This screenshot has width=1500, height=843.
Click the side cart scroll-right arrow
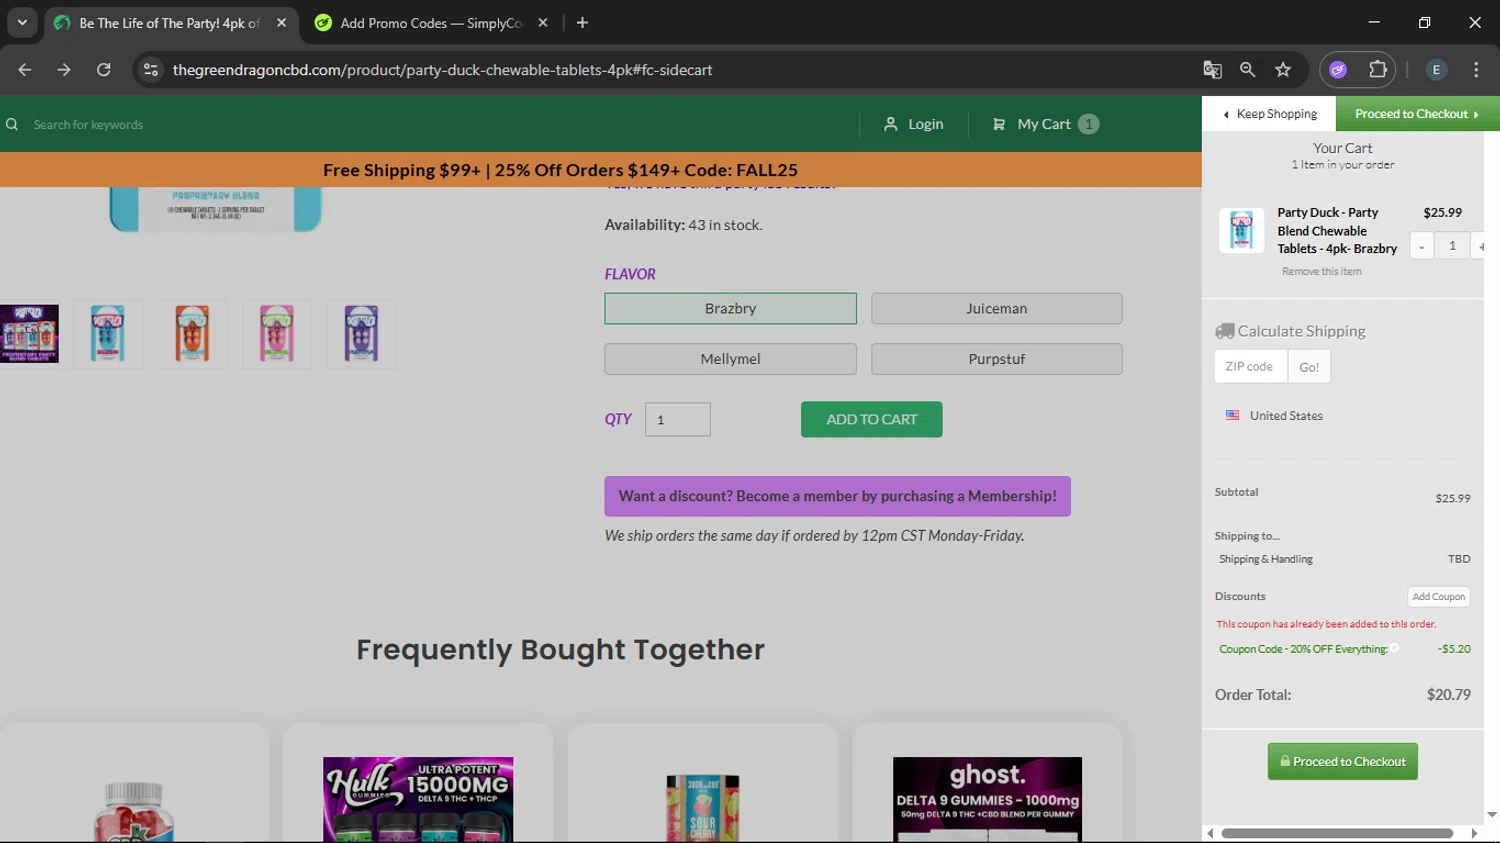click(1474, 833)
